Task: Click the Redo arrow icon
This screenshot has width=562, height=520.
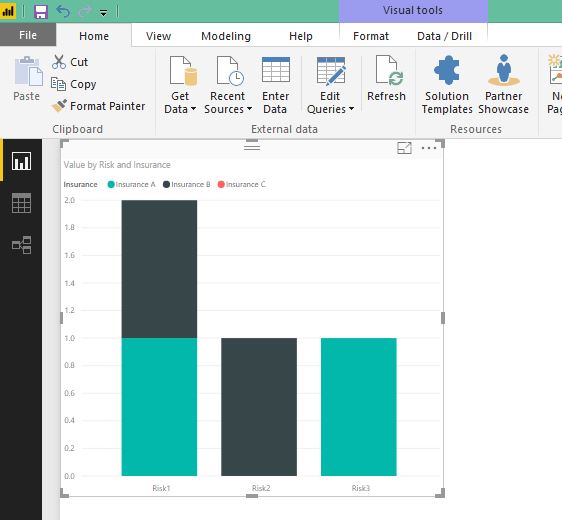Action: [85, 11]
